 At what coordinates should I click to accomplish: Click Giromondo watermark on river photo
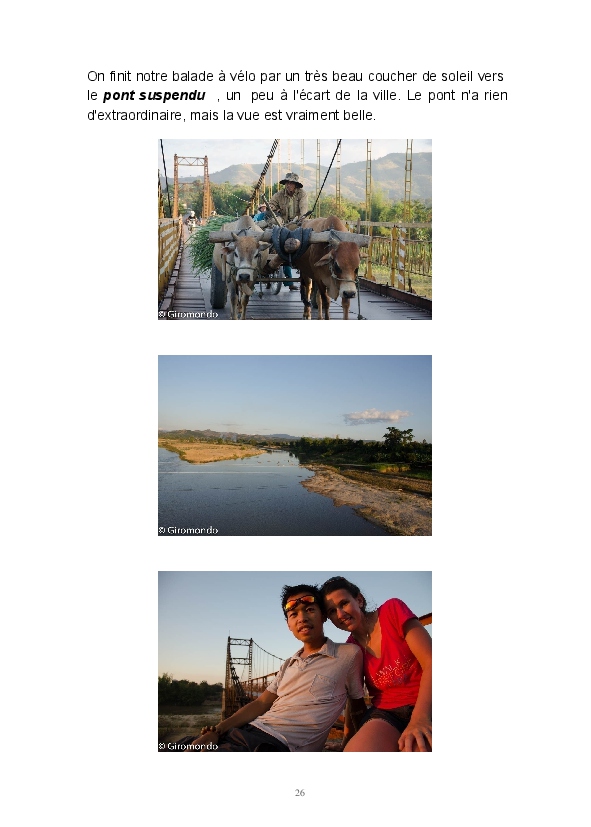[x=188, y=530]
